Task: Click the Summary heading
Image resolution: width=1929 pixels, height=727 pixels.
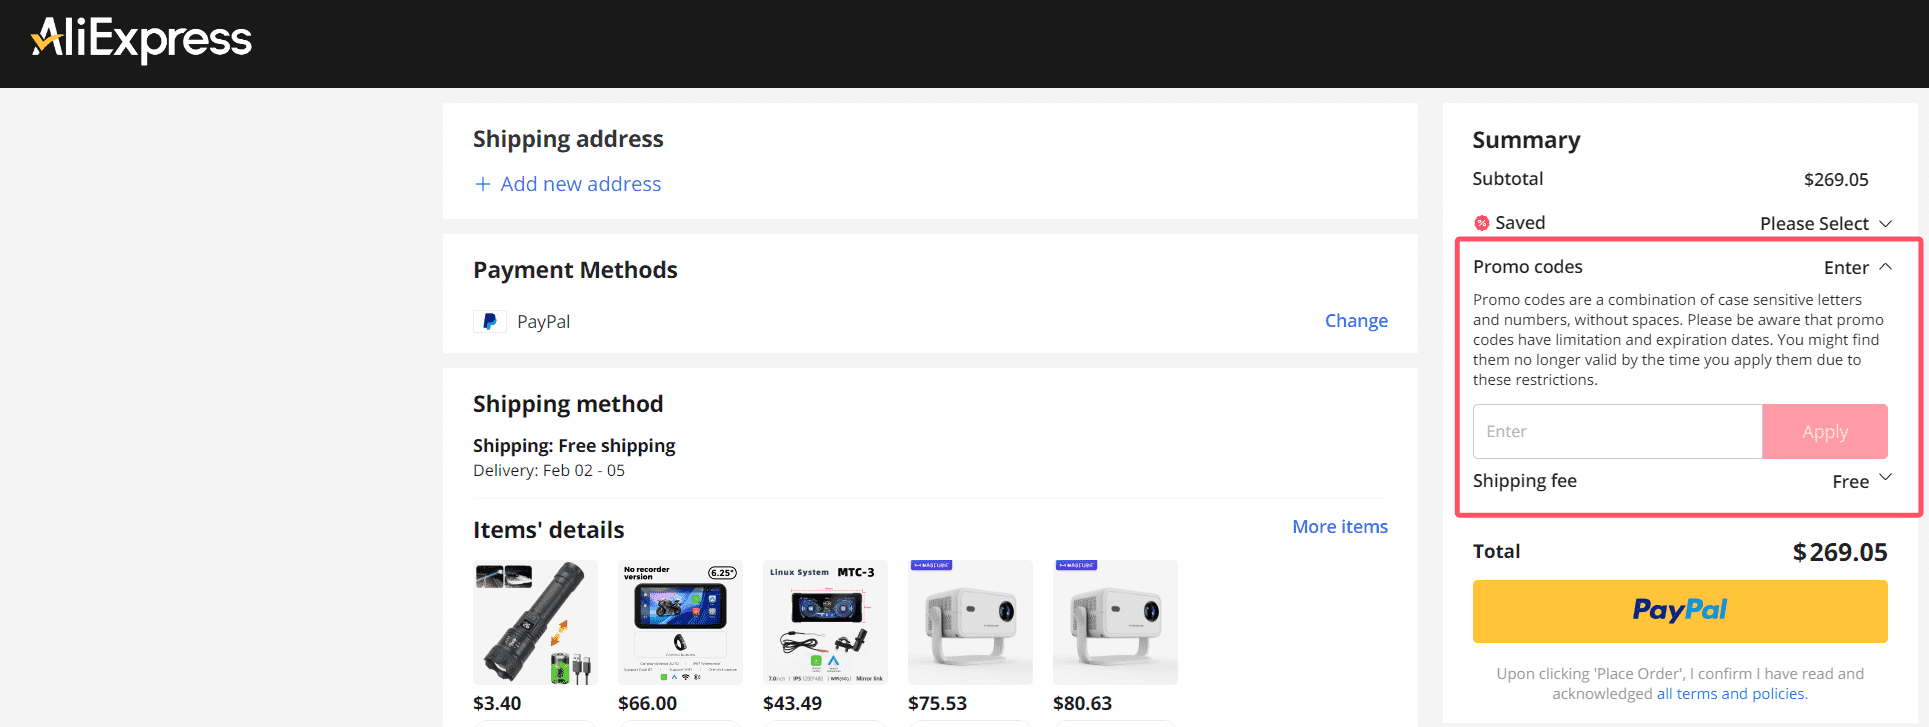Action: [1526, 140]
